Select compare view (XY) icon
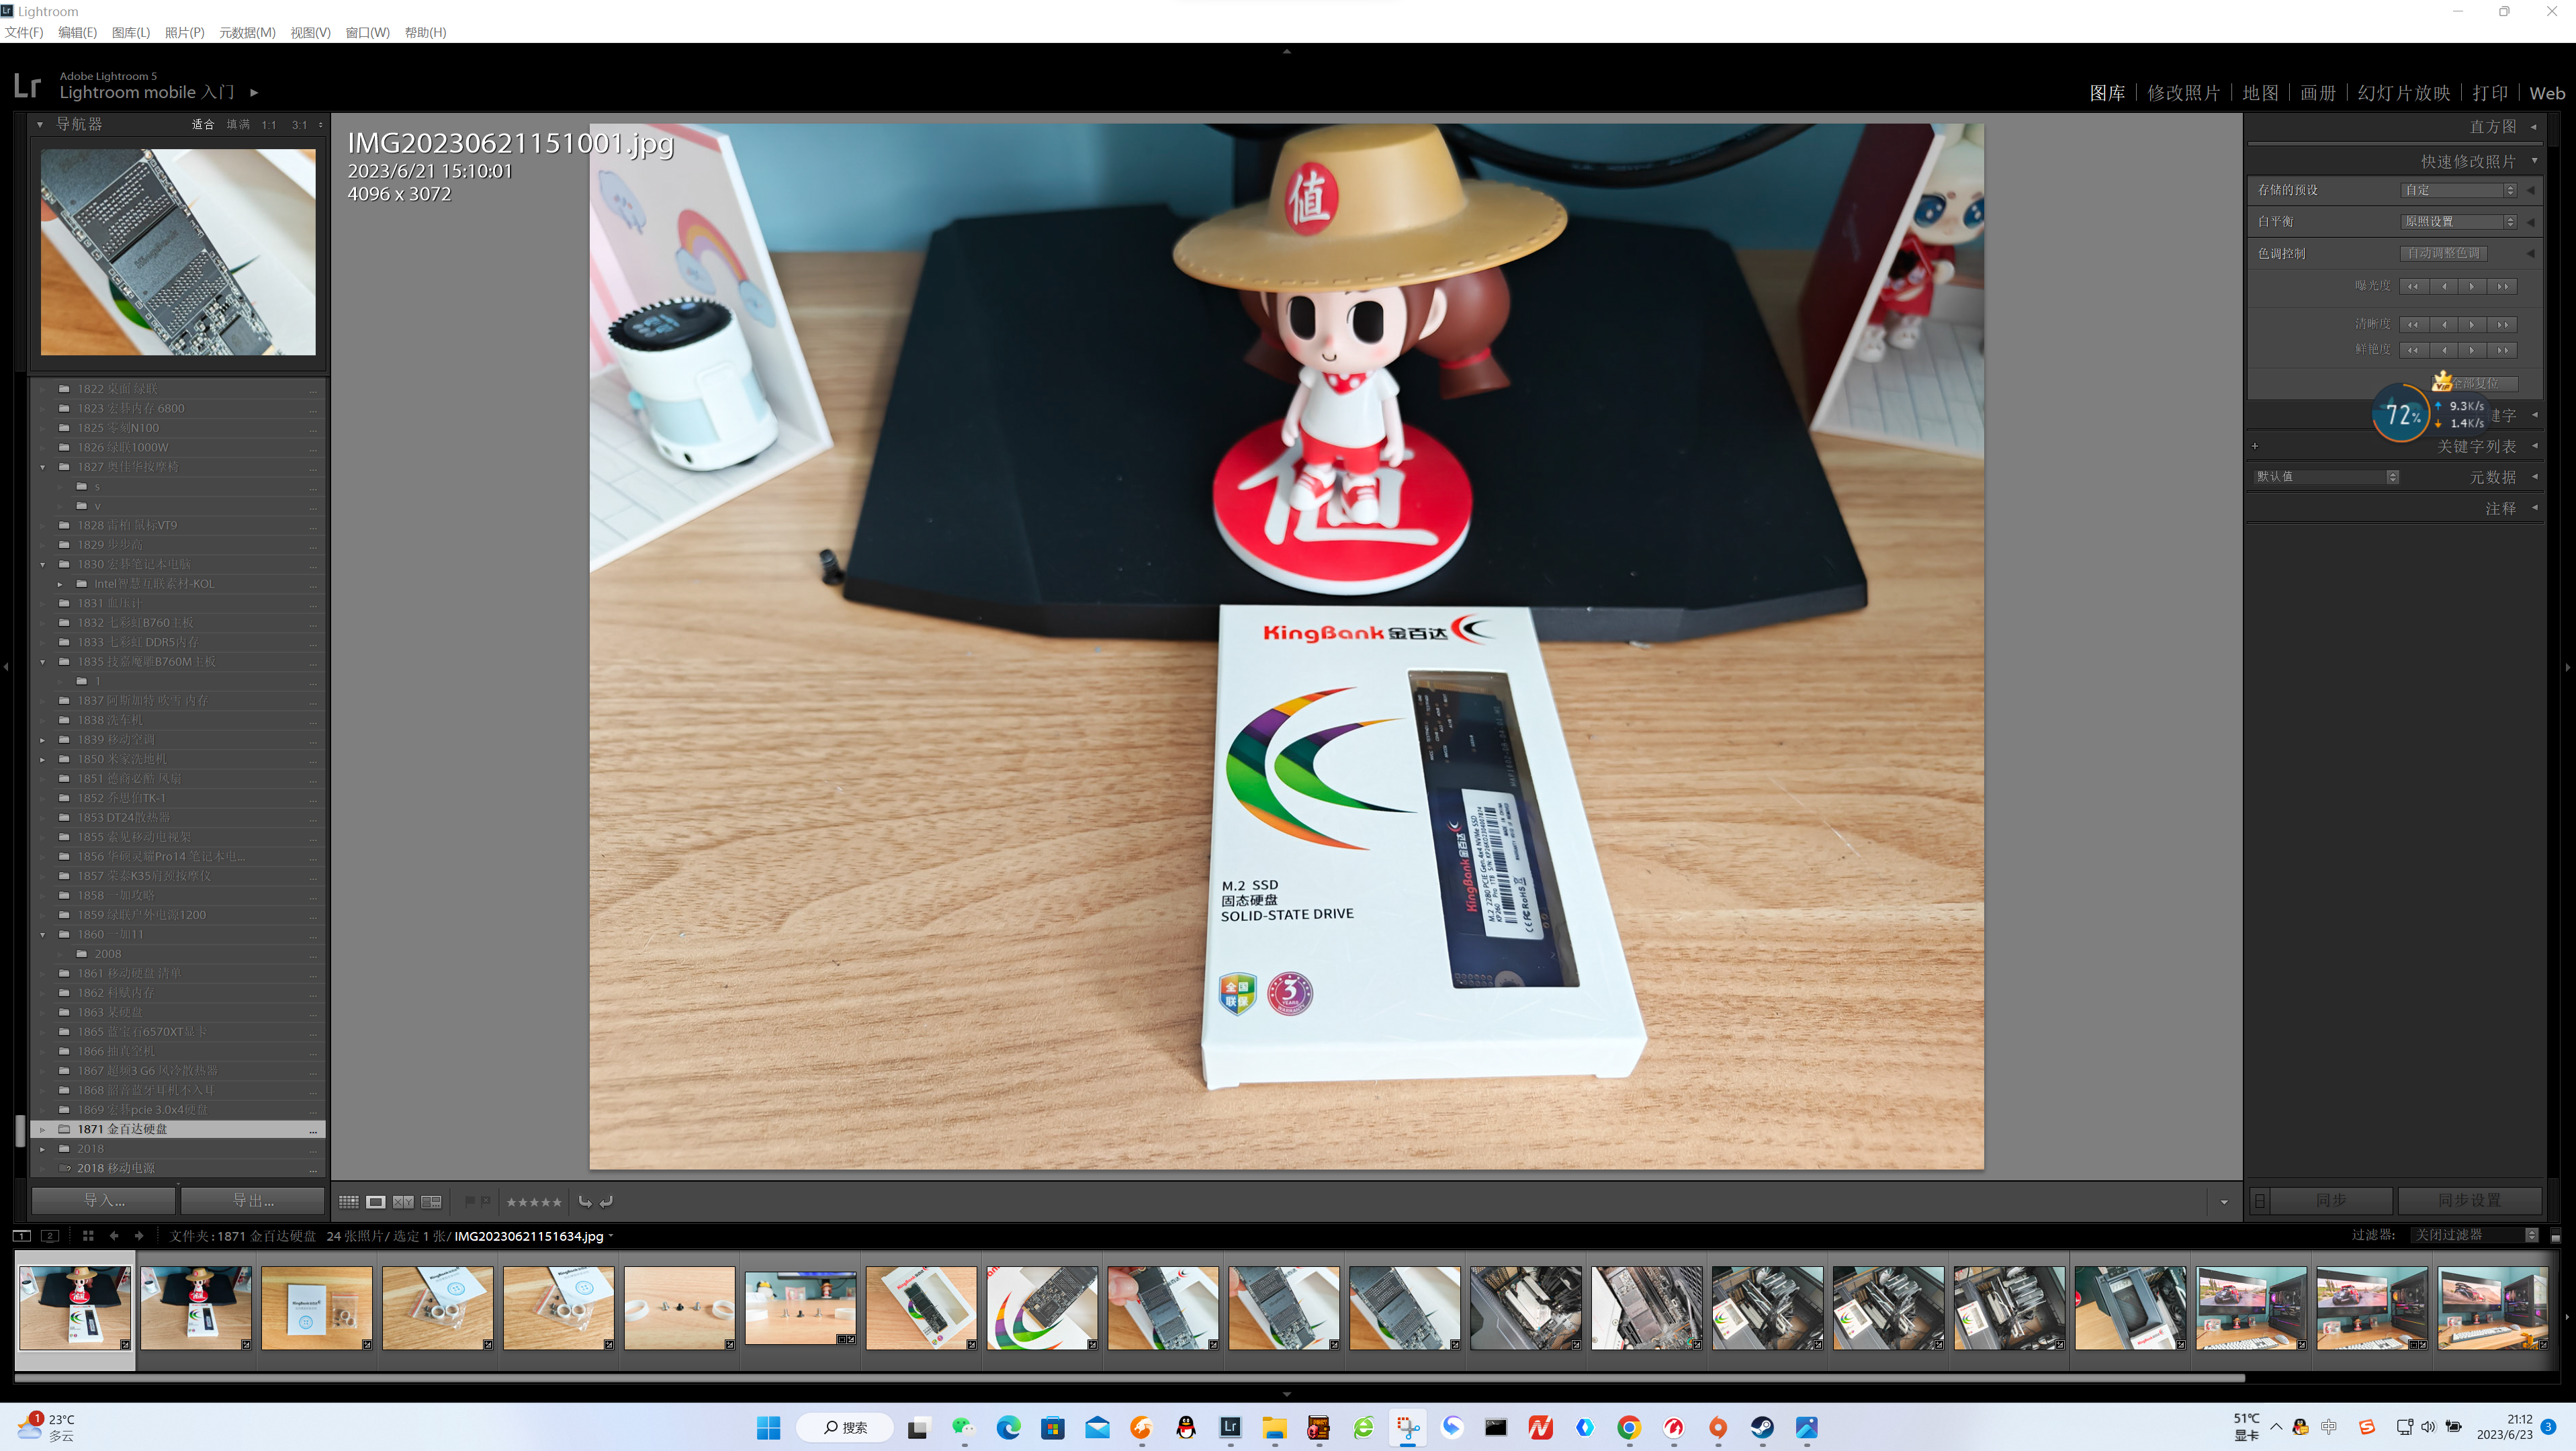This screenshot has width=2576, height=1451. pos(403,1201)
